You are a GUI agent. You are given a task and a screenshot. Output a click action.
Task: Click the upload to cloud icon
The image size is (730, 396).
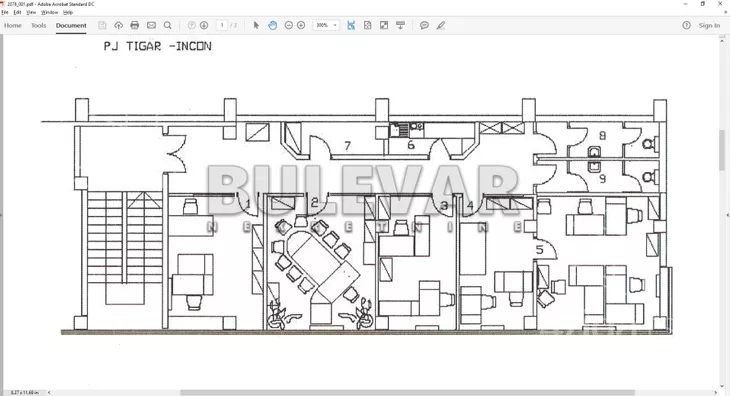tap(118, 25)
